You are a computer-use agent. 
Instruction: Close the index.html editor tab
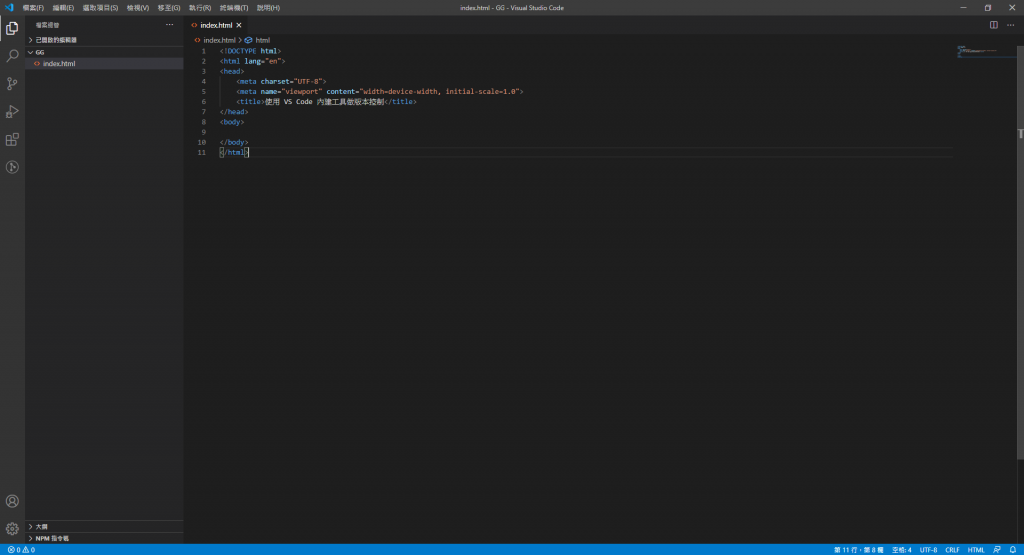pyautogui.click(x=239, y=25)
